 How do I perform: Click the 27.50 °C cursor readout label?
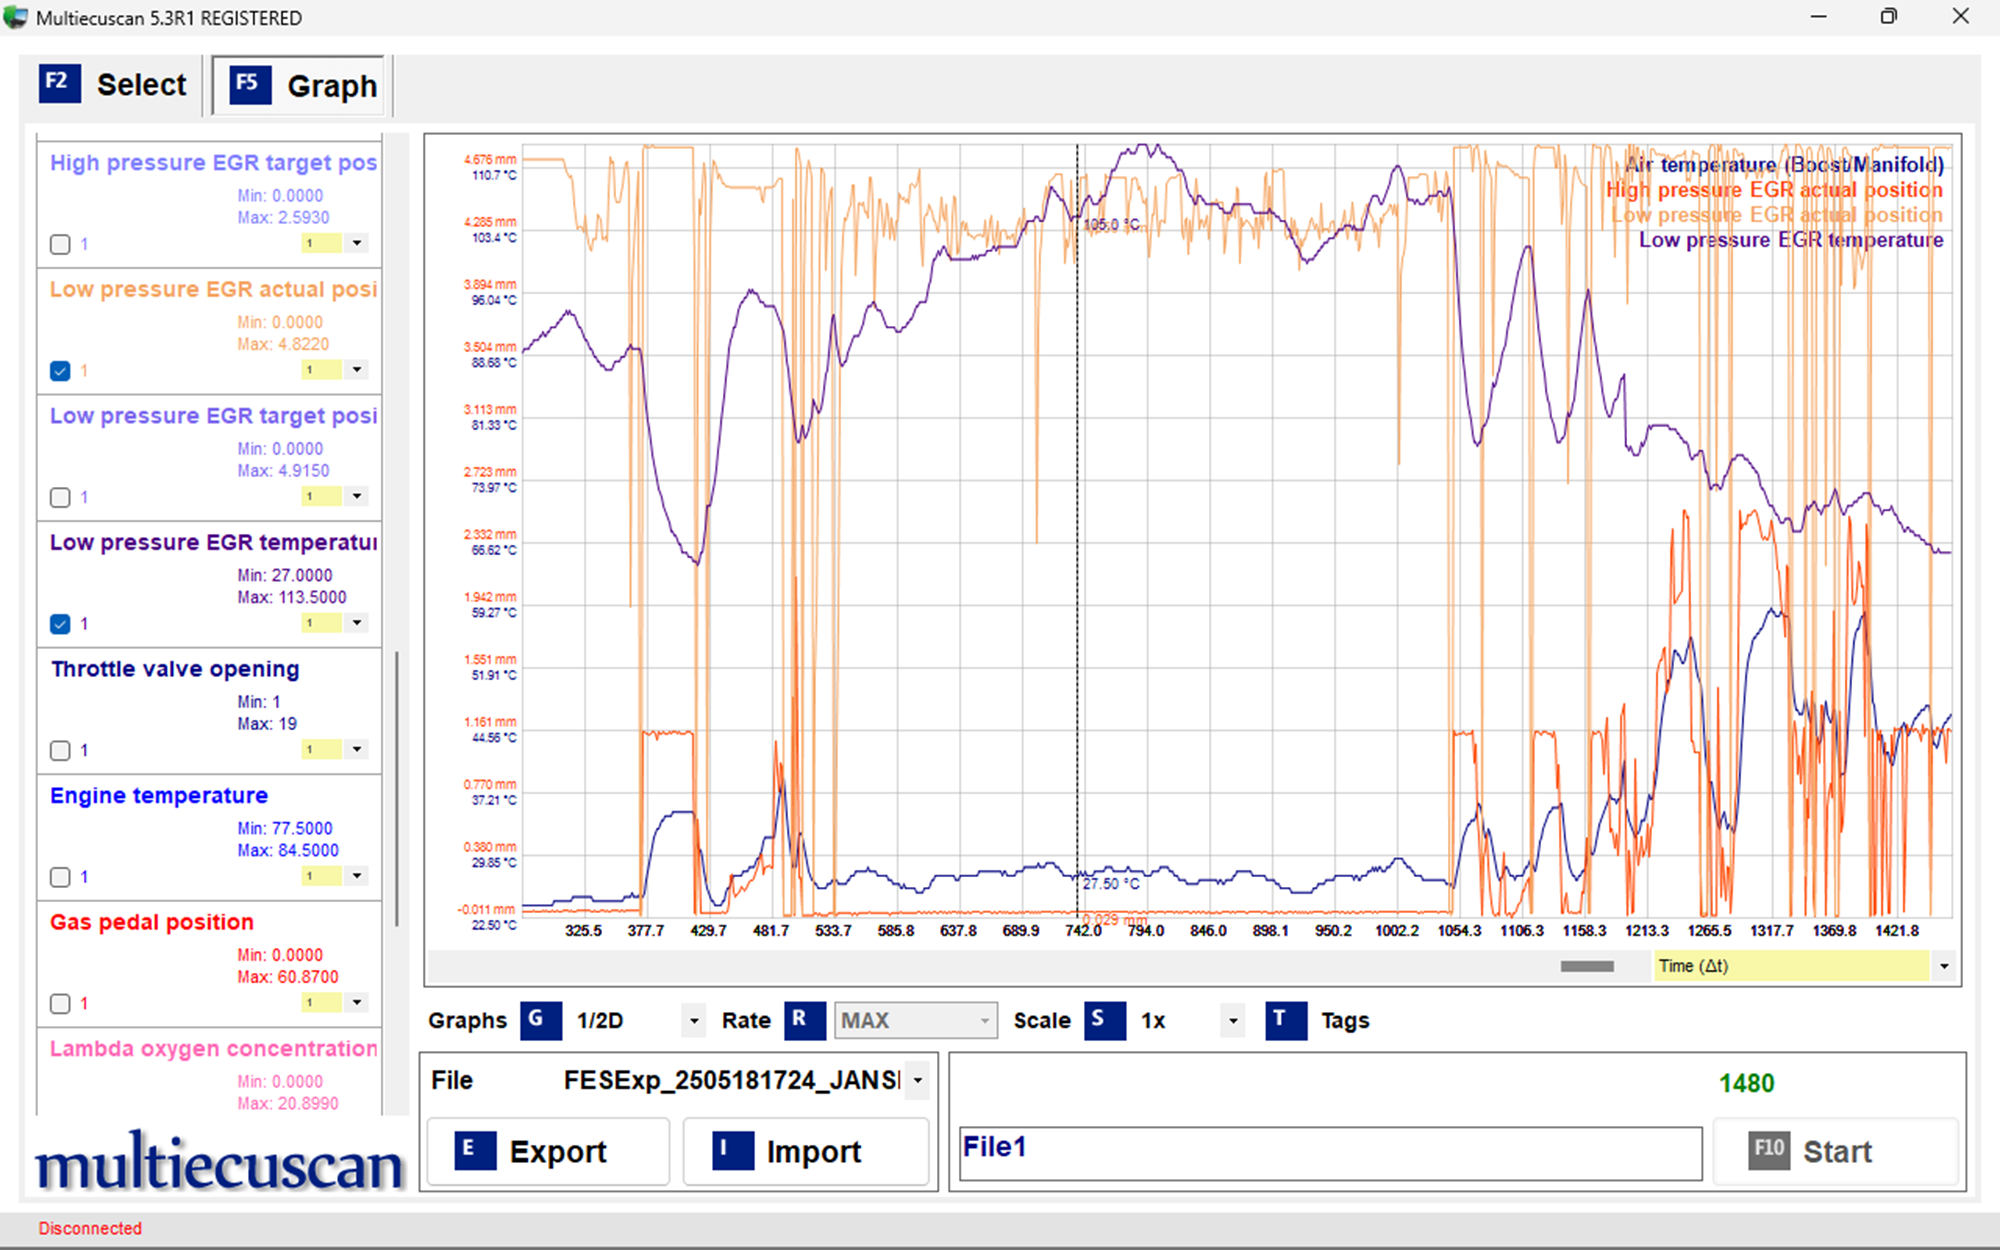(1111, 884)
